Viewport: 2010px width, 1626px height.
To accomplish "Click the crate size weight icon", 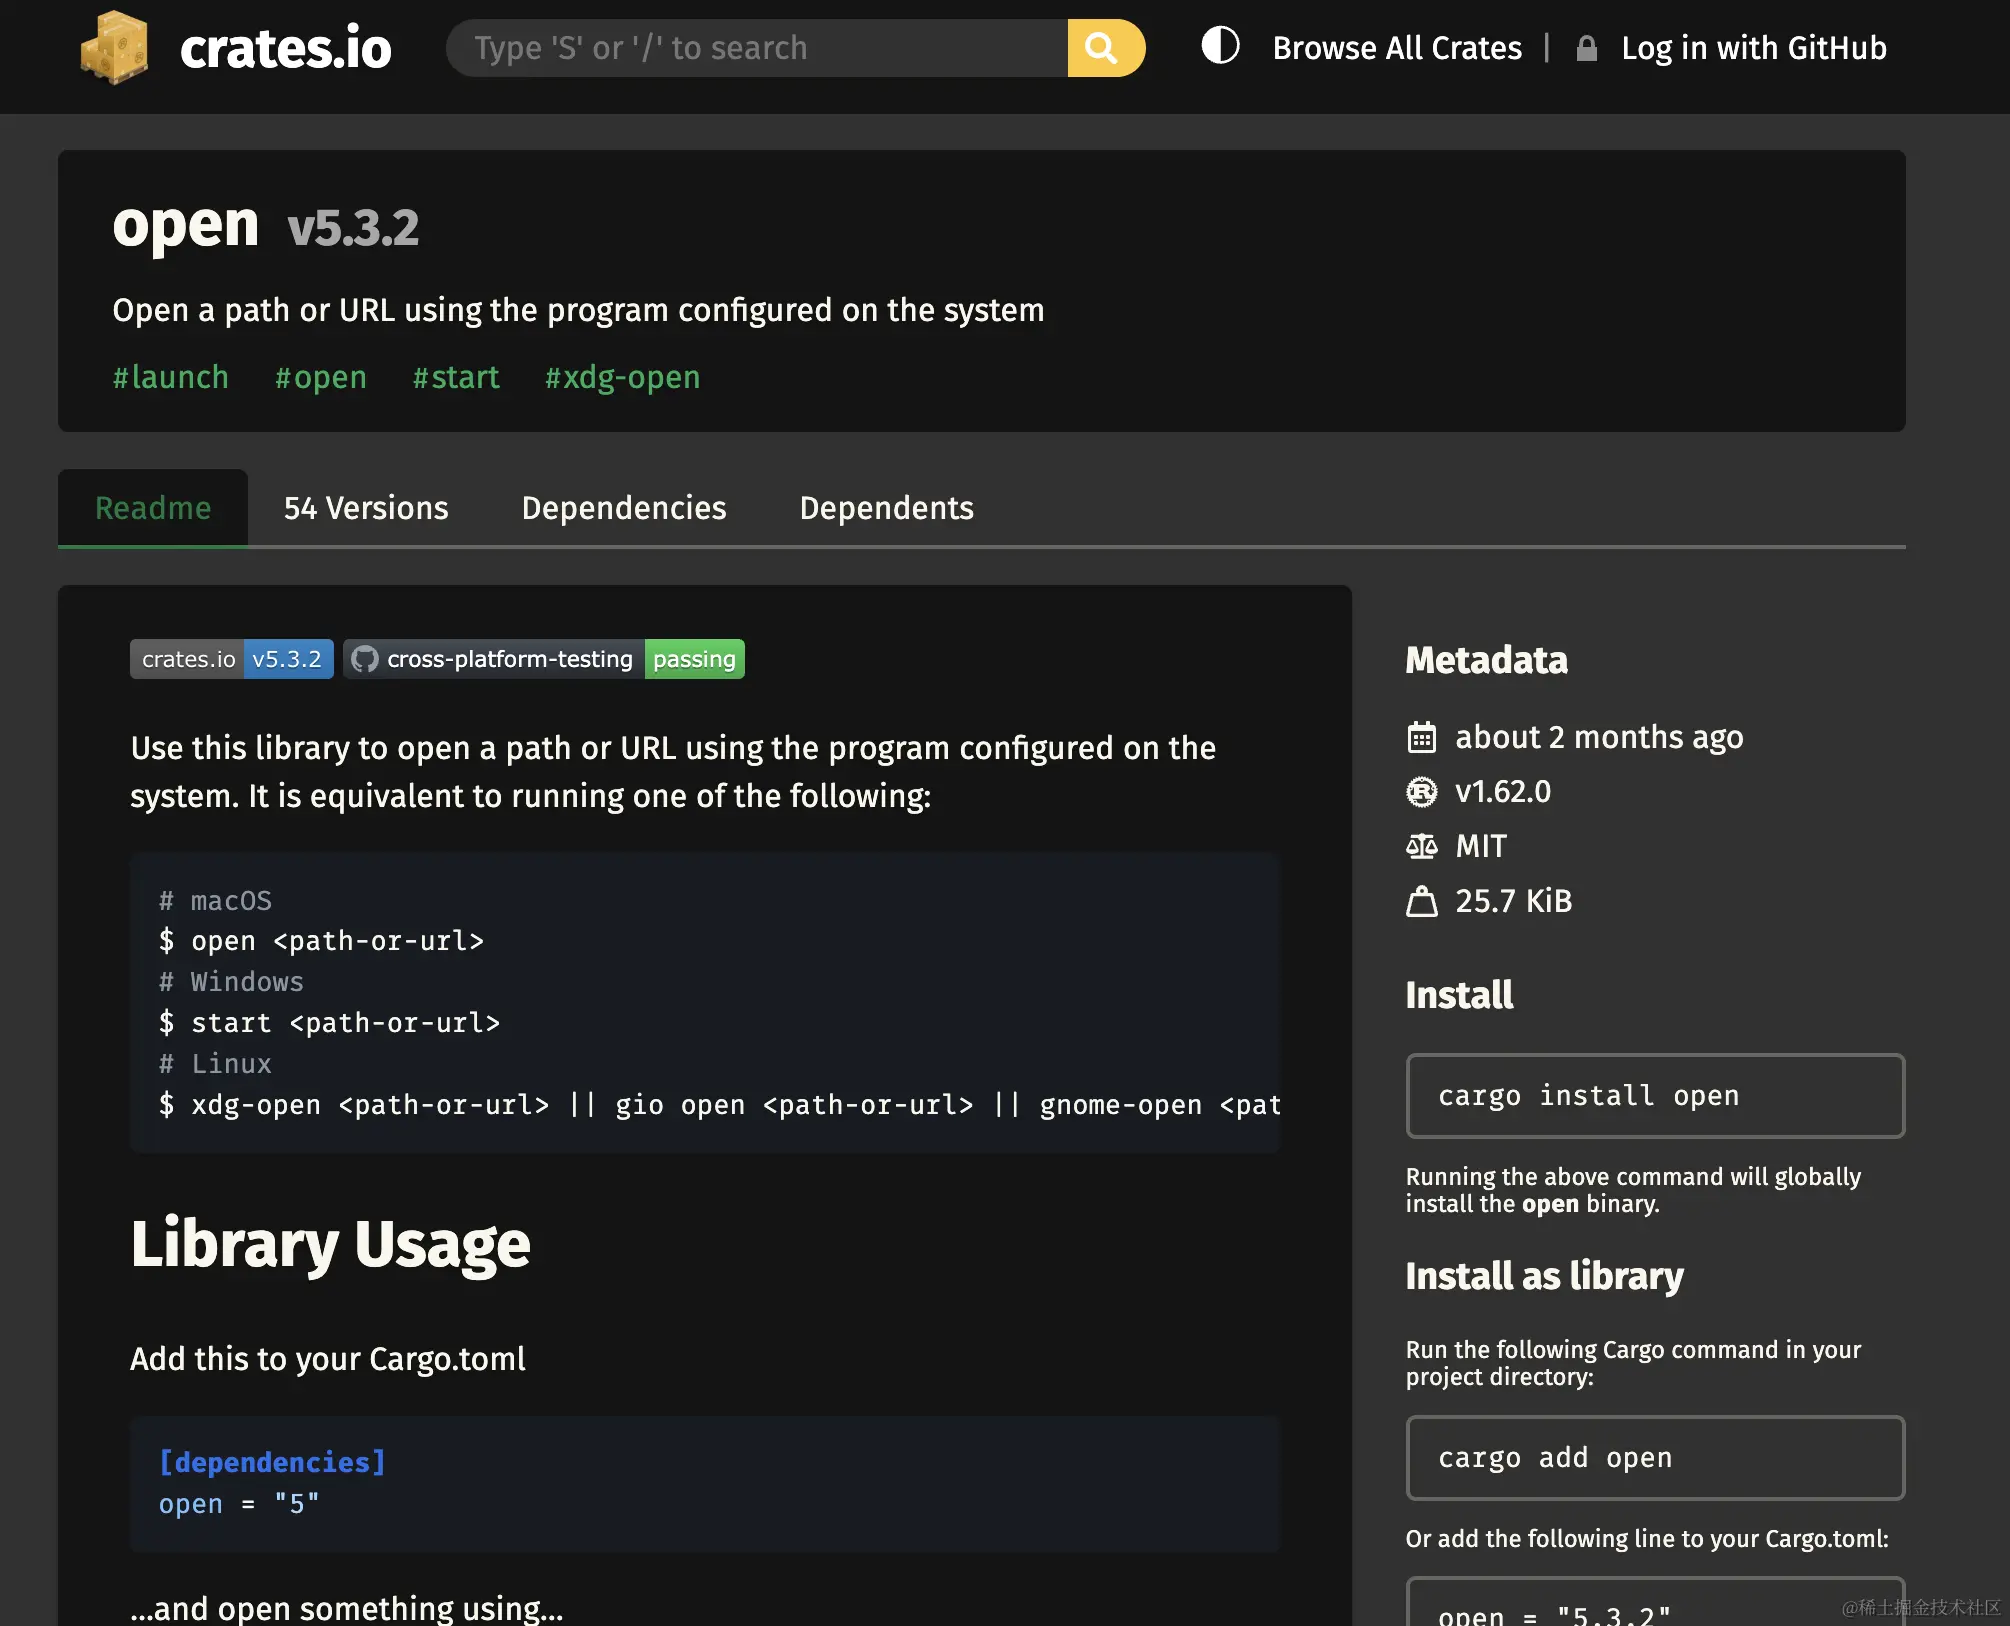I will pos(1421,902).
